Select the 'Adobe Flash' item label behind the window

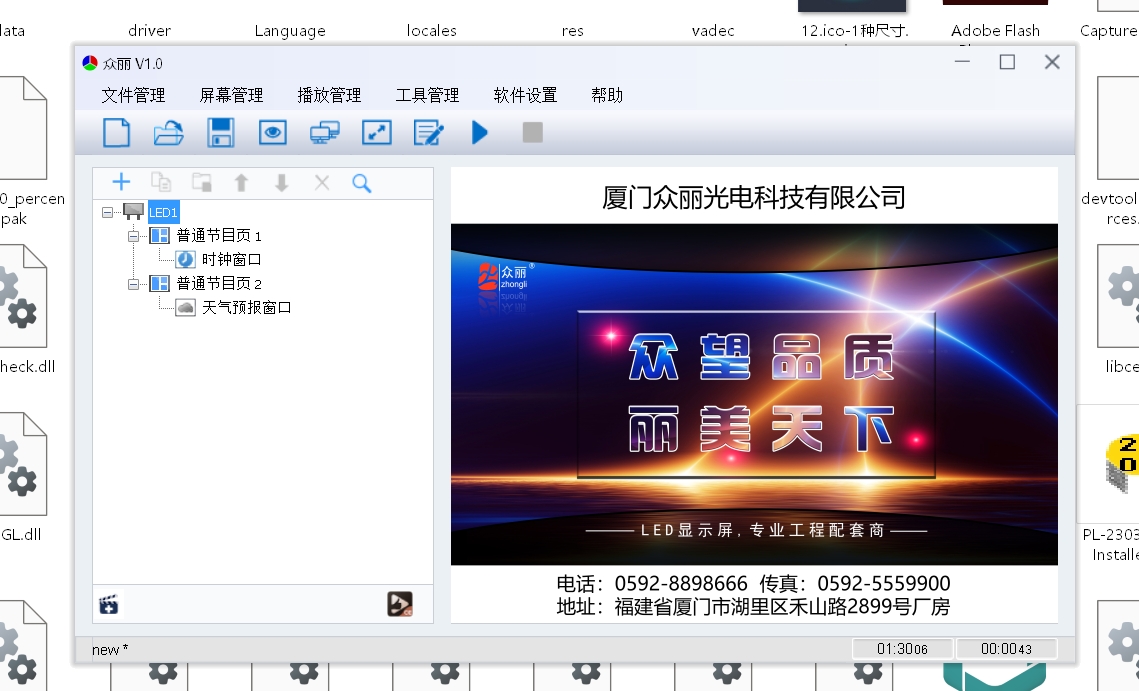tap(995, 31)
